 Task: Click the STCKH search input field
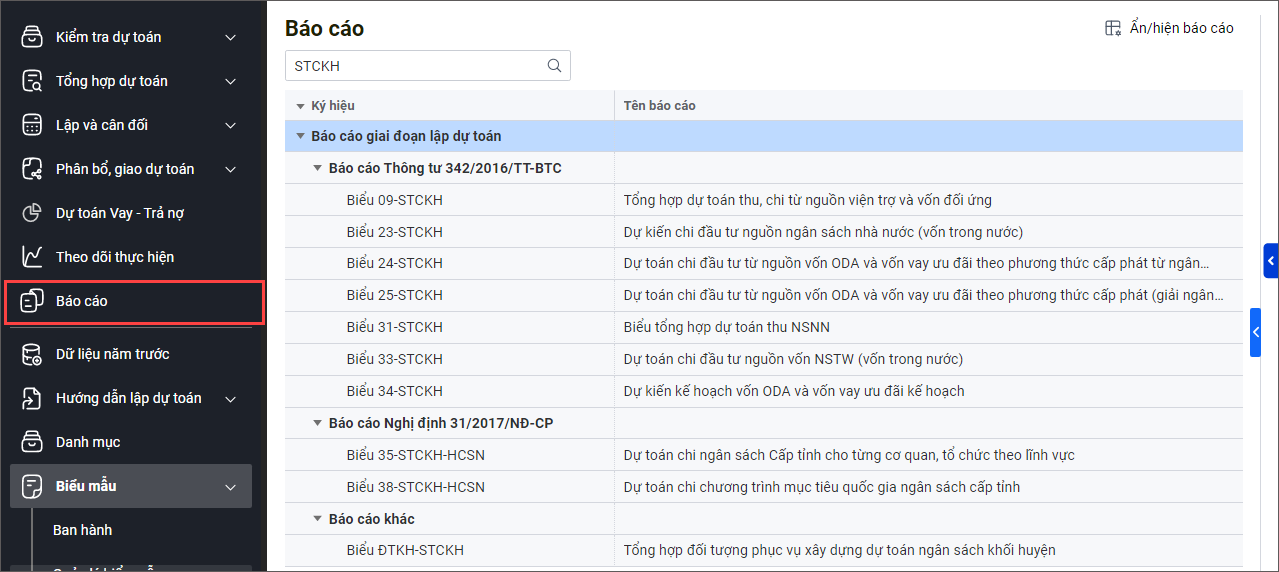[x=415, y=66]
